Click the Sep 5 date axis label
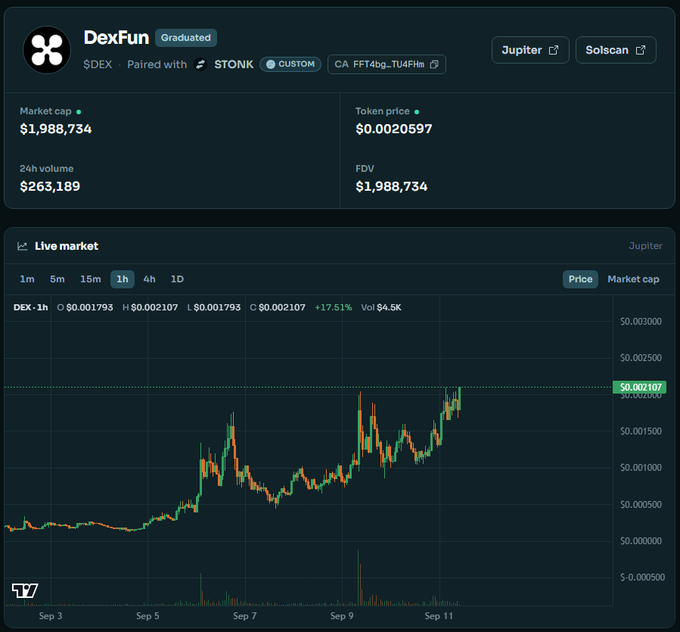The height and width of the screenshot is (632, 680). coord(147,616)
